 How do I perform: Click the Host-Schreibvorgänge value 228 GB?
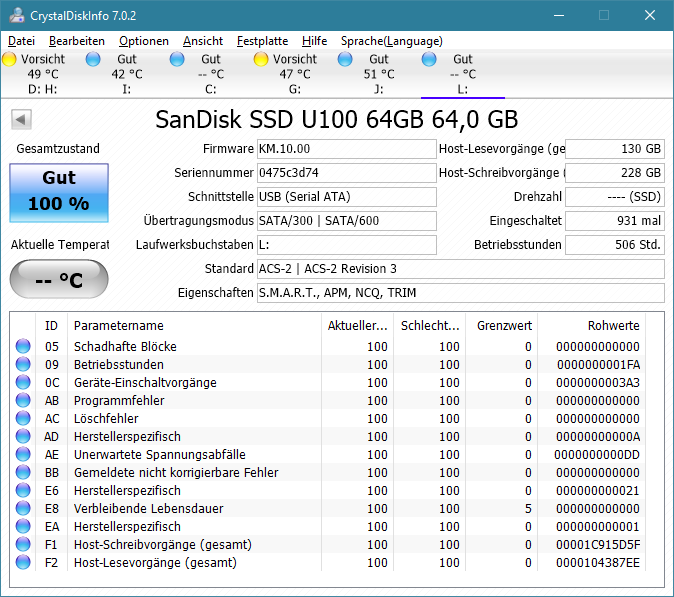point(615,173)
